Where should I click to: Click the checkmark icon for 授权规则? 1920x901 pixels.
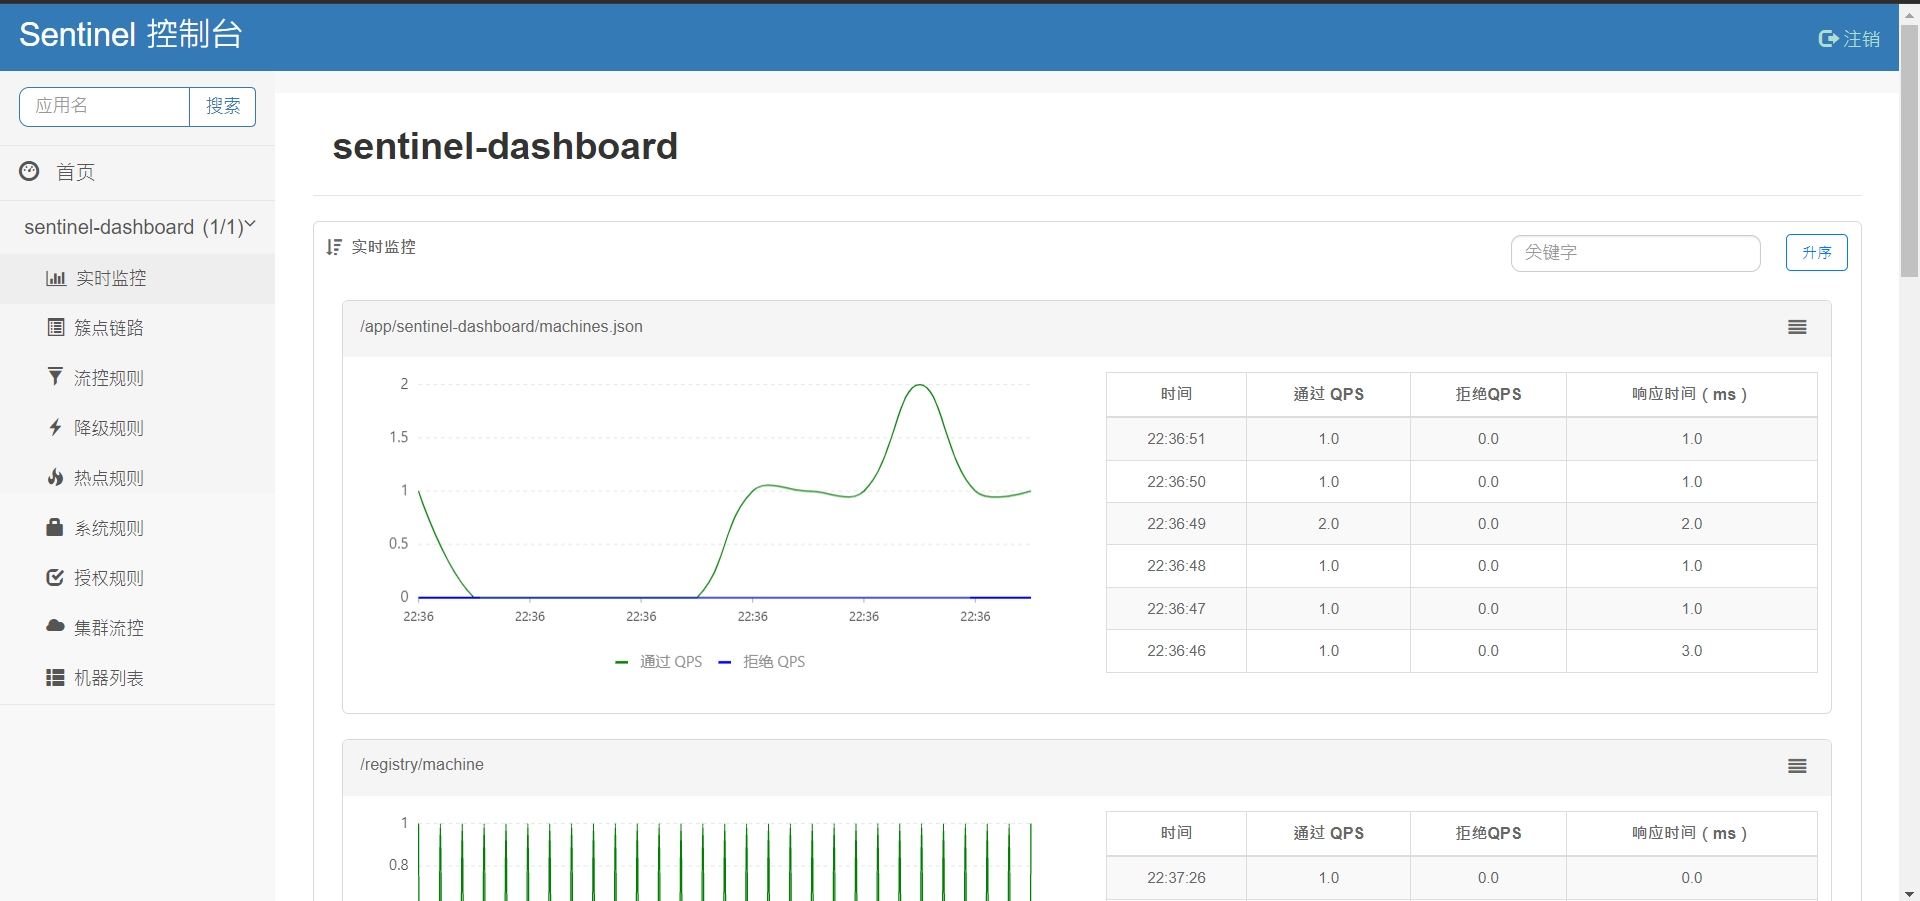coord(55,578)
